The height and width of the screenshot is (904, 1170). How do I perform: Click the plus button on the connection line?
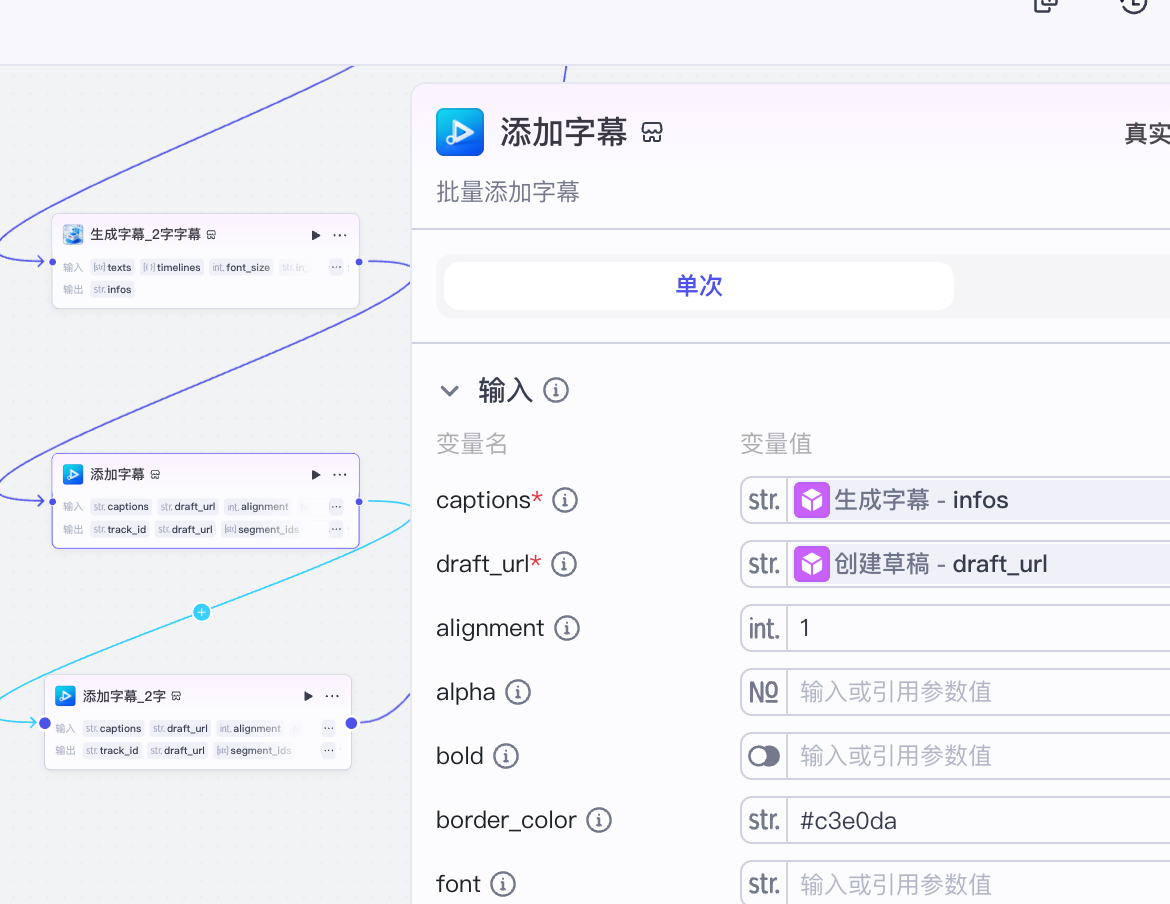tap(202, 612)
